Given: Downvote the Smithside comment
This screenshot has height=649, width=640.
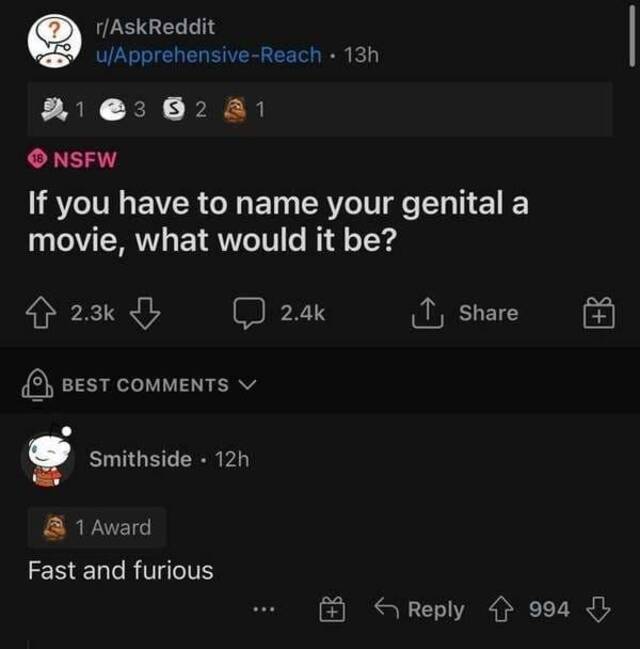Looking at the screenshot, I should [597, 609].
